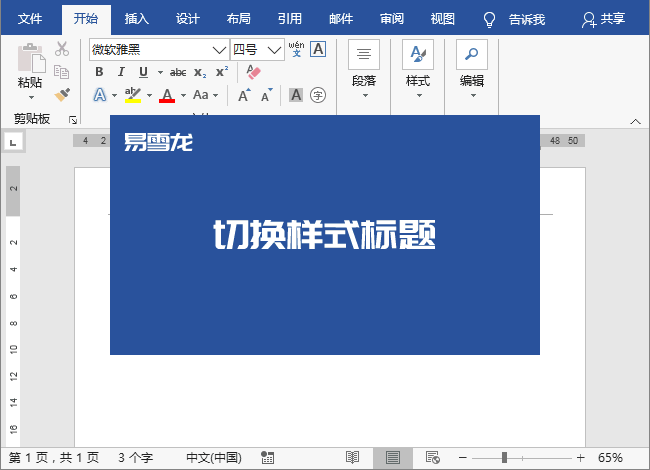The width and height of the screenshot is (650, 470).
Task: Click the enclosed character 字 icon
Action: coord(318,95)
